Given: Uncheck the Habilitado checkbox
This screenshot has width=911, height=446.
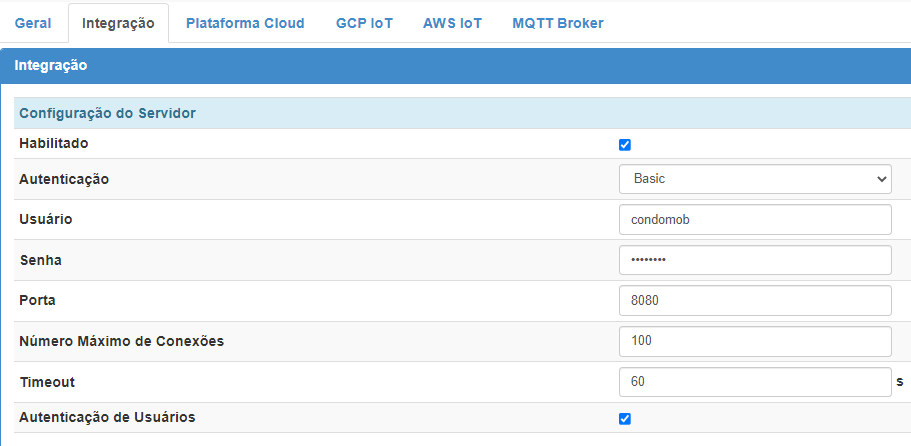Looking at the screenshot, I should 625,144.
